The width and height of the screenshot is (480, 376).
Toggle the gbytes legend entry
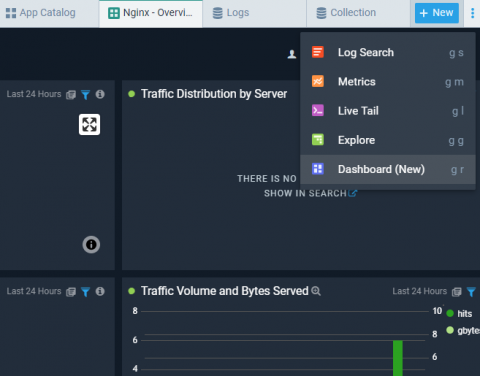(463, 330)
